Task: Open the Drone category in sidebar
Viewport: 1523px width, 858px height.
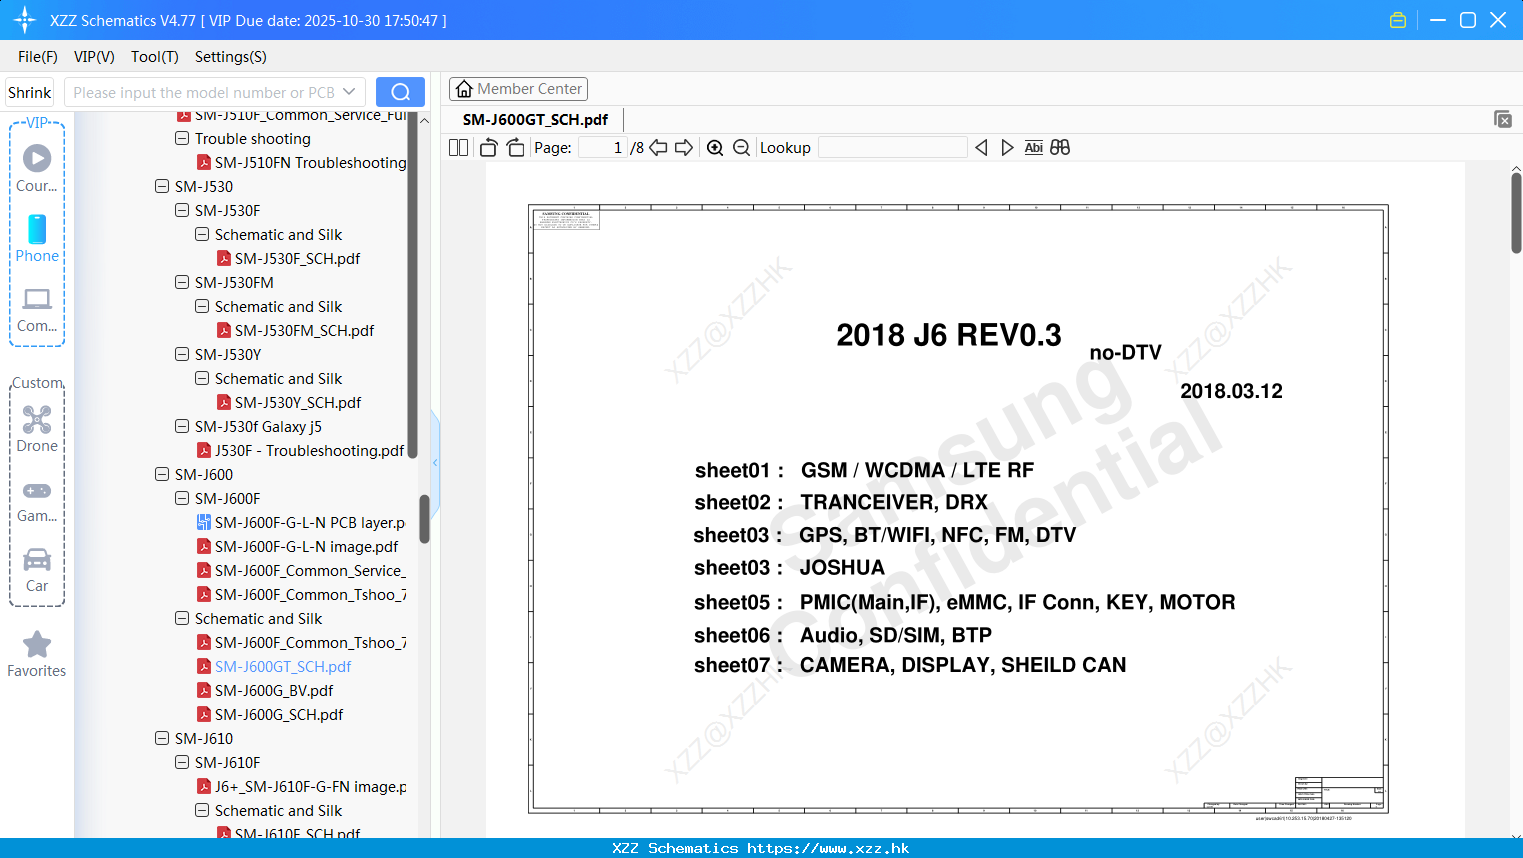Action: (x=37, y=429)
